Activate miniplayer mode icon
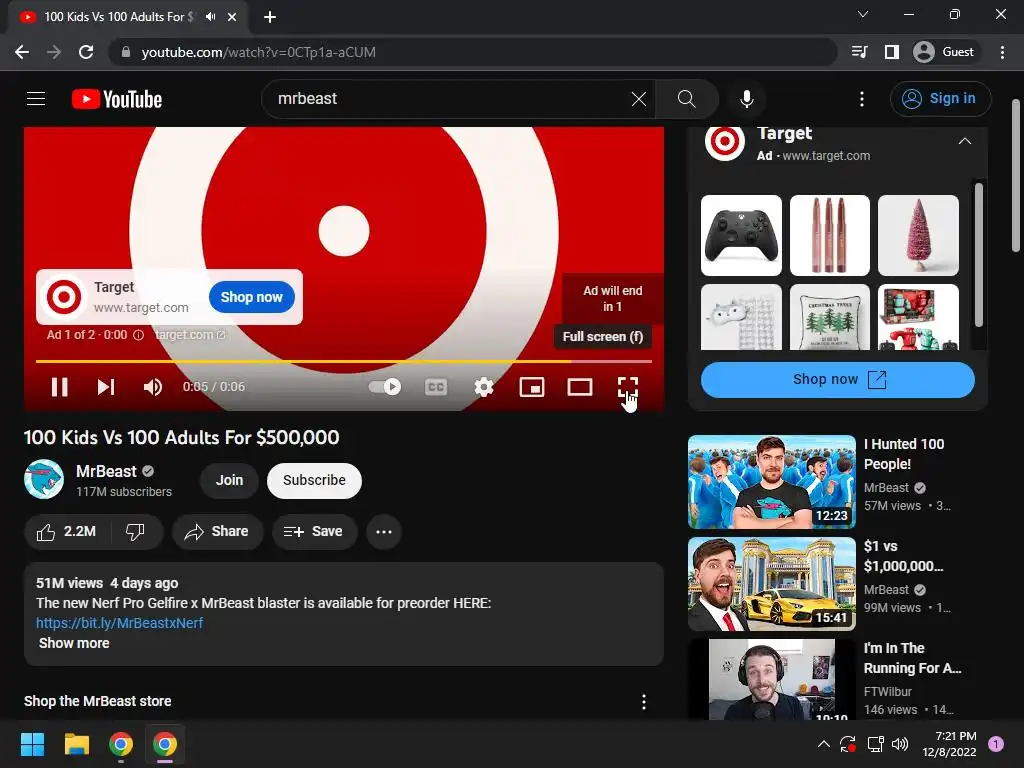The height and width of the screenshot is (768, 1024). [532, 387]
